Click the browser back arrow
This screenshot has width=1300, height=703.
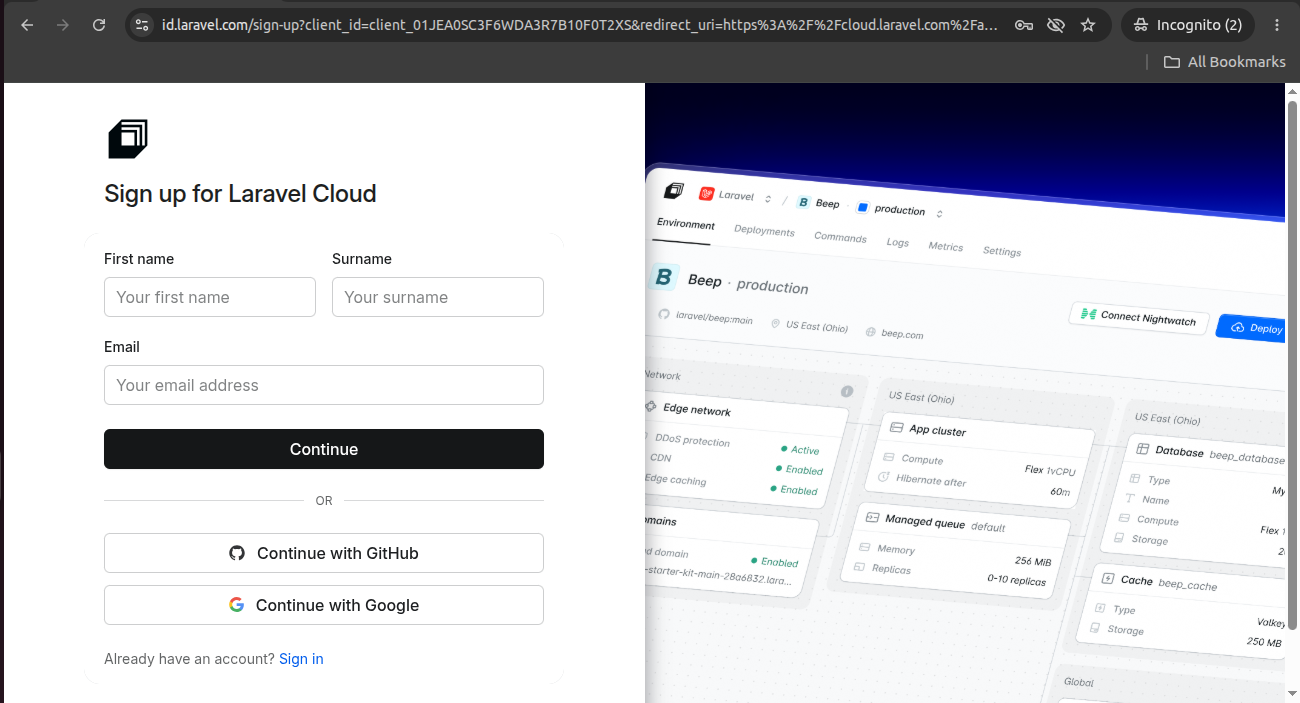[x=27, y=25]
